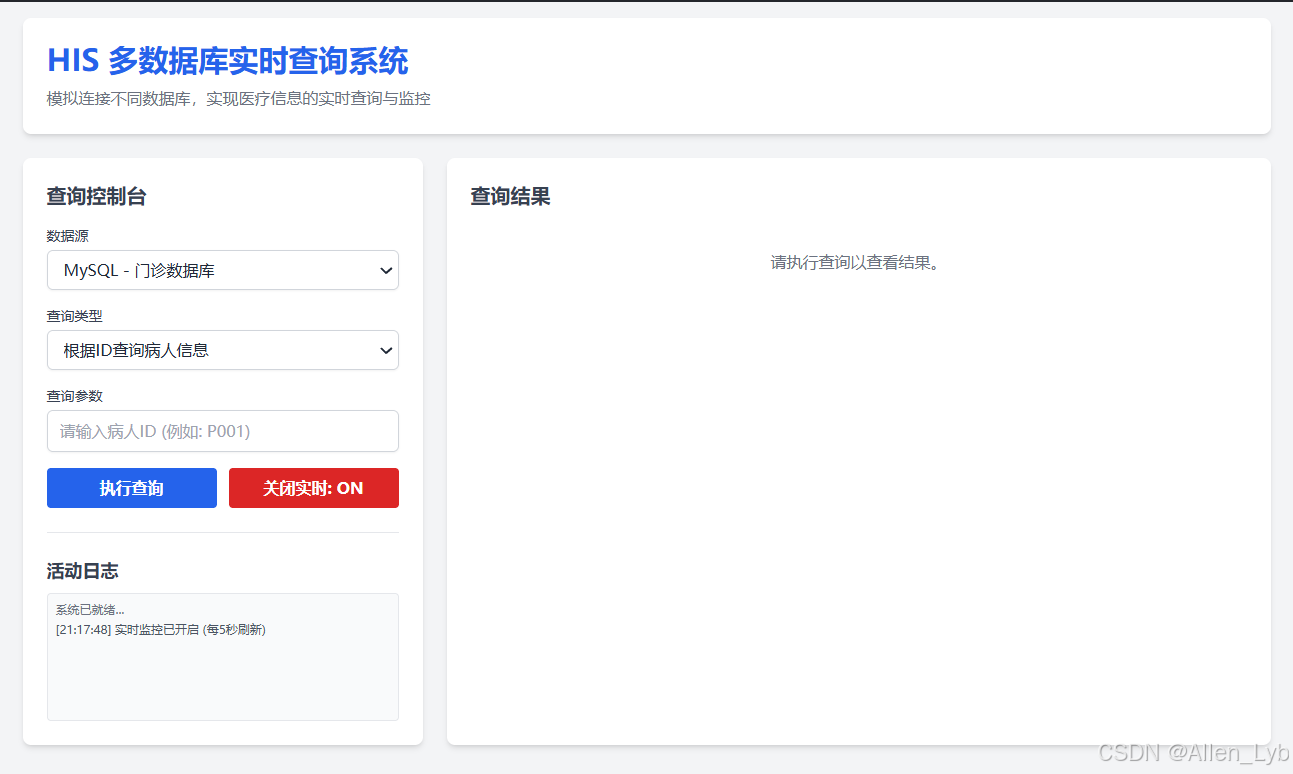The width and height of the screenshot is (1293, 774).
Task: Click the subtitle about 模拟连接不同数据库
Action: 236,98
